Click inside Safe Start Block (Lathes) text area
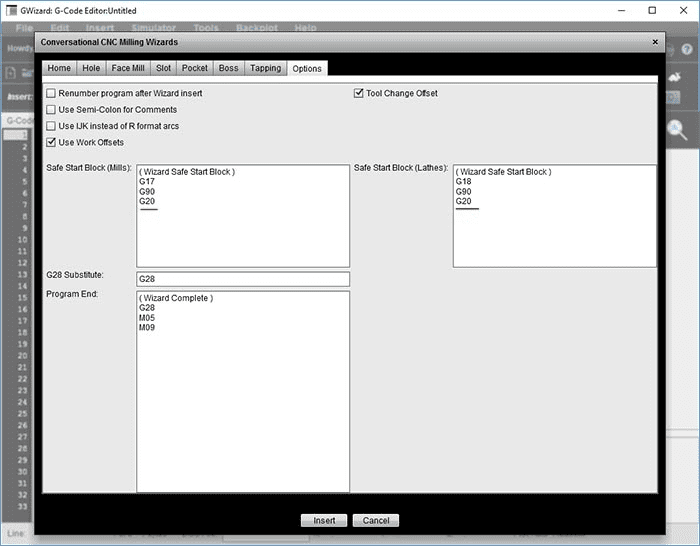Screen dimensions: 700x546 pyautogui.click(x=554, y=216)
